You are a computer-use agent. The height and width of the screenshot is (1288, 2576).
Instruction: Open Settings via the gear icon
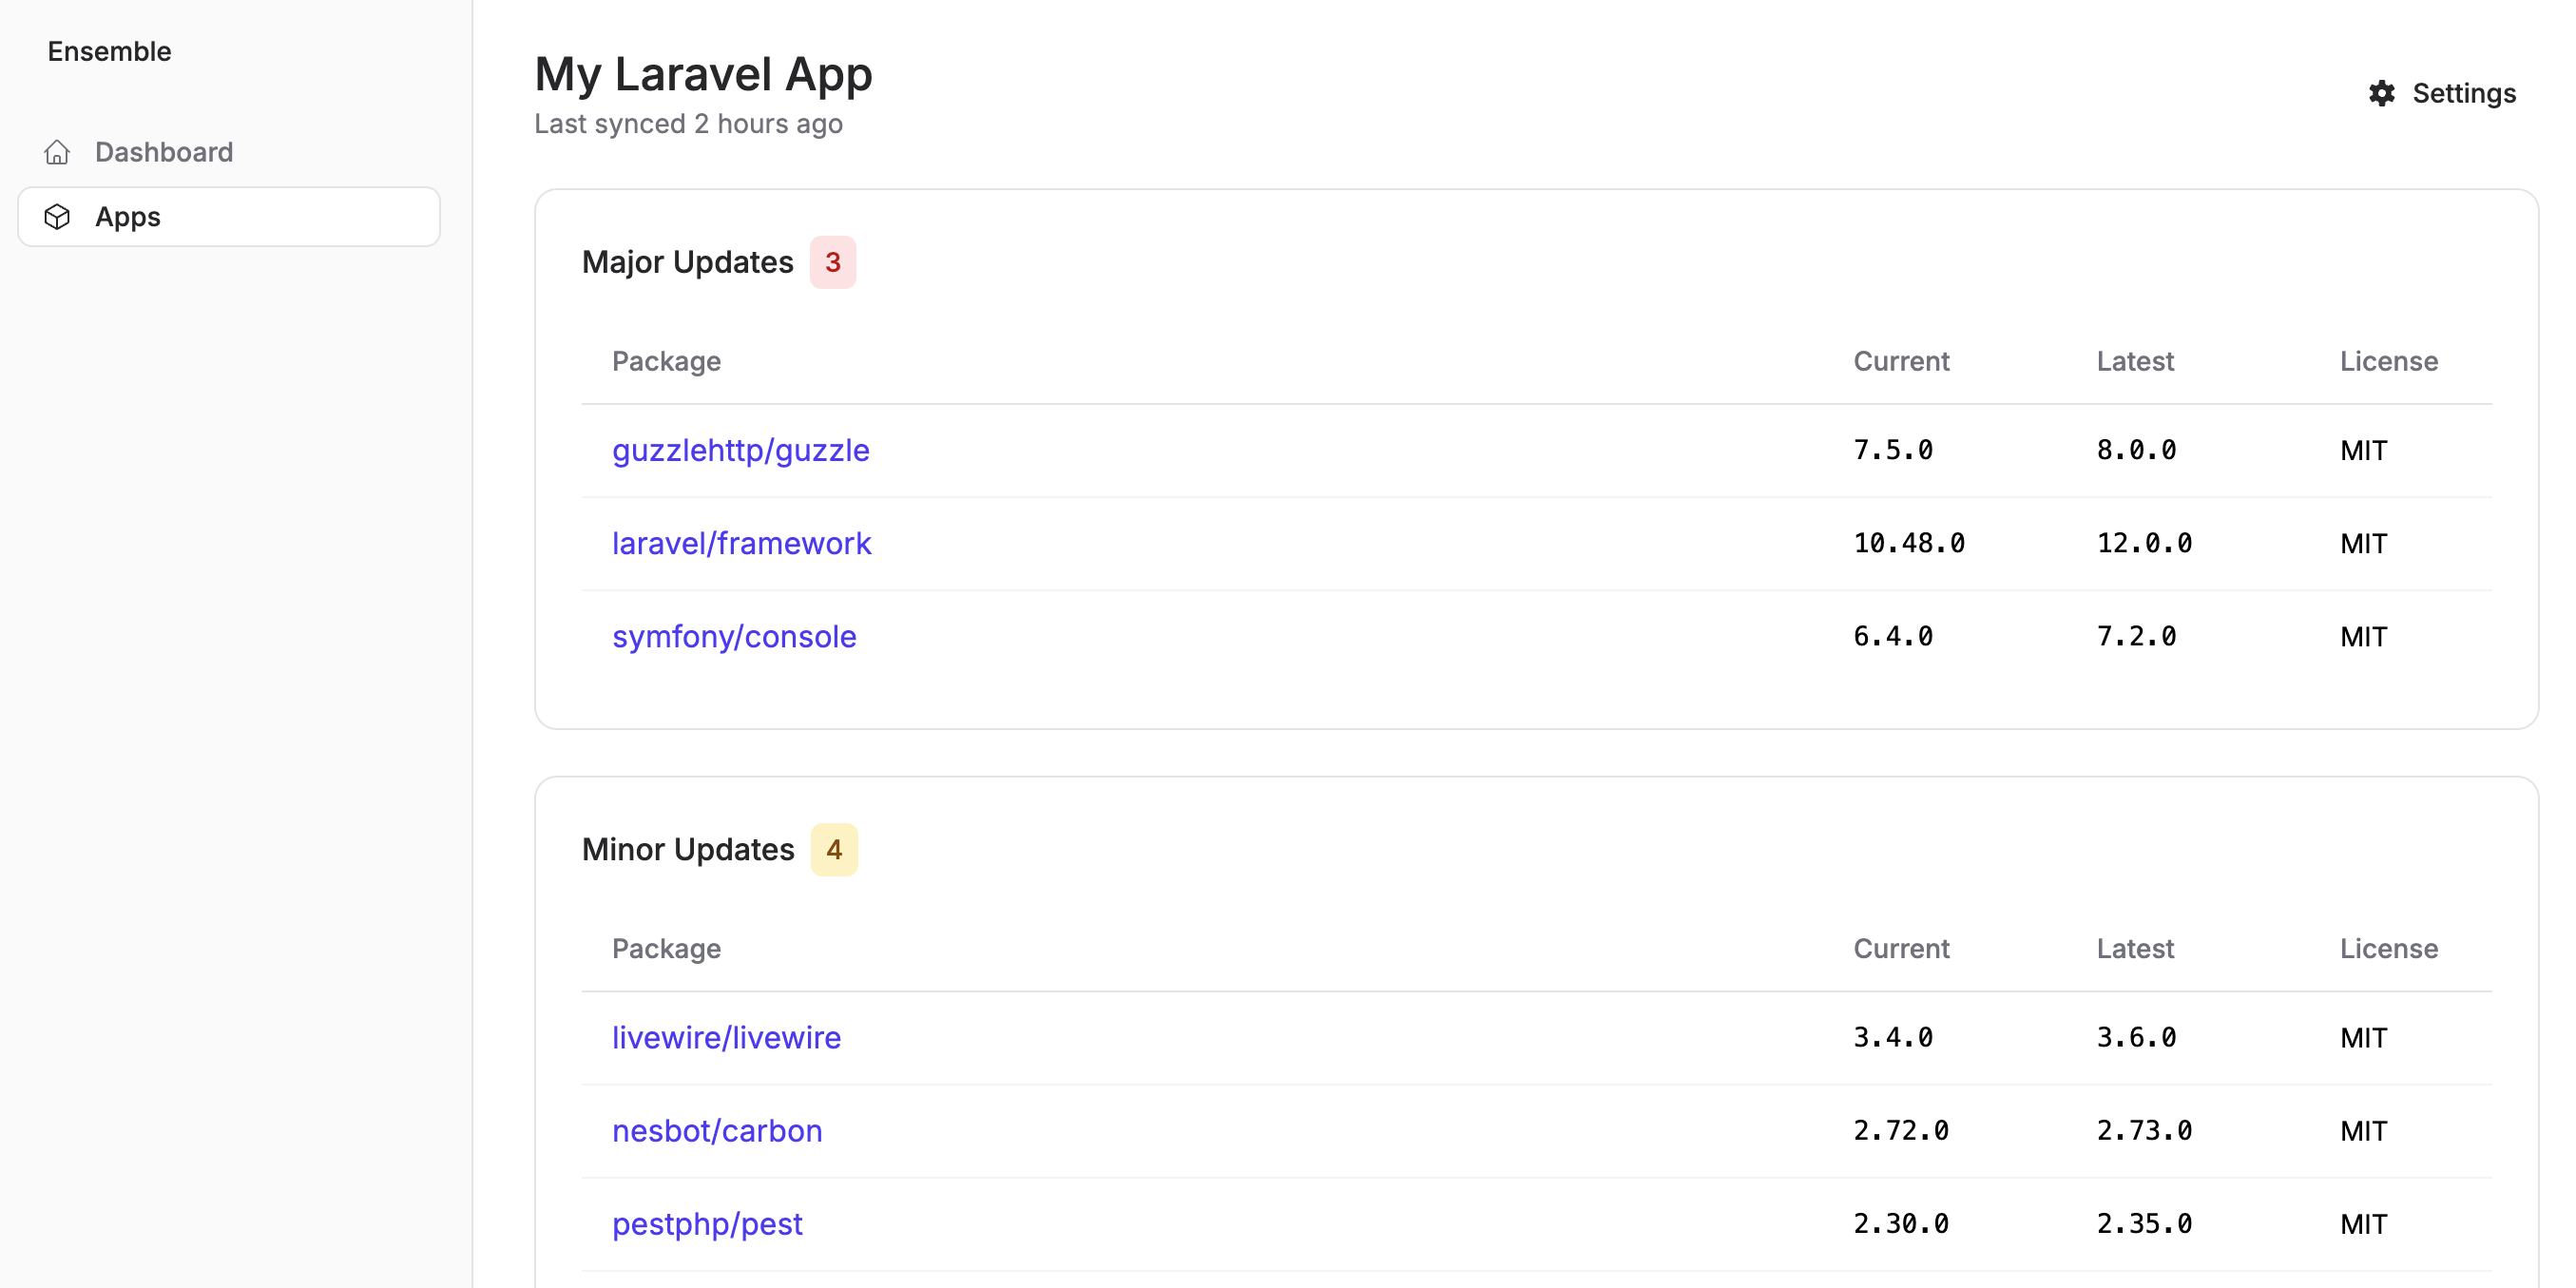pos(2383,92)
